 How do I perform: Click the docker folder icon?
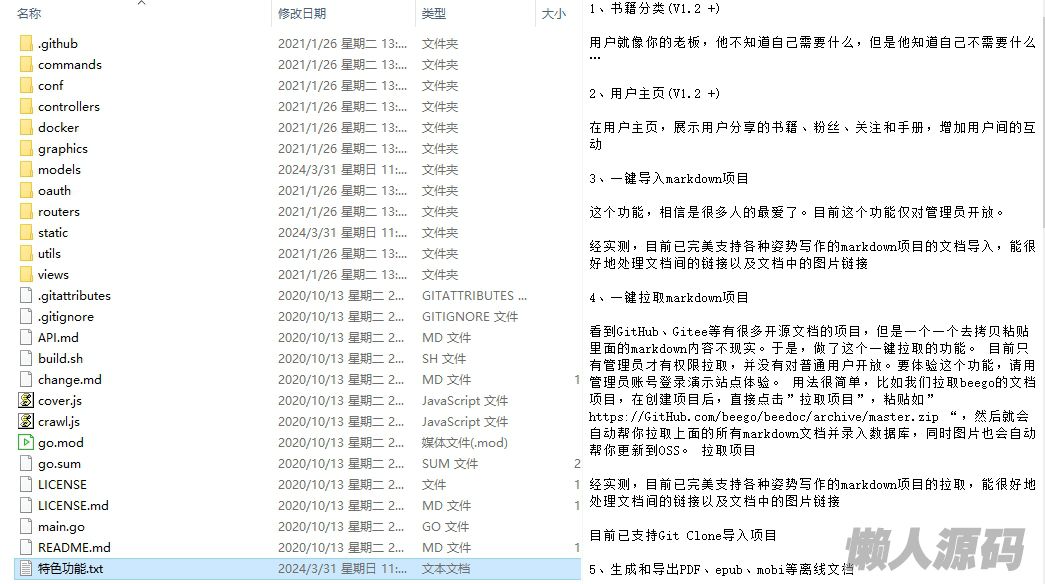click(x=26, y=127)
